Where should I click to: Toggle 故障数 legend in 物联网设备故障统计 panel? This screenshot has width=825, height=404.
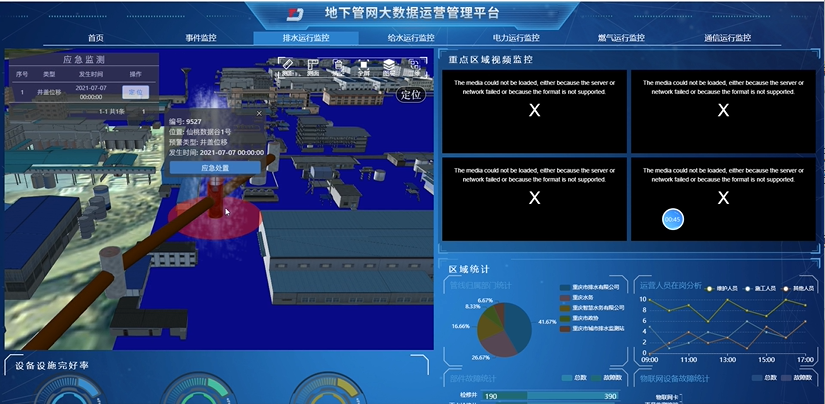(x=797, y=378)
